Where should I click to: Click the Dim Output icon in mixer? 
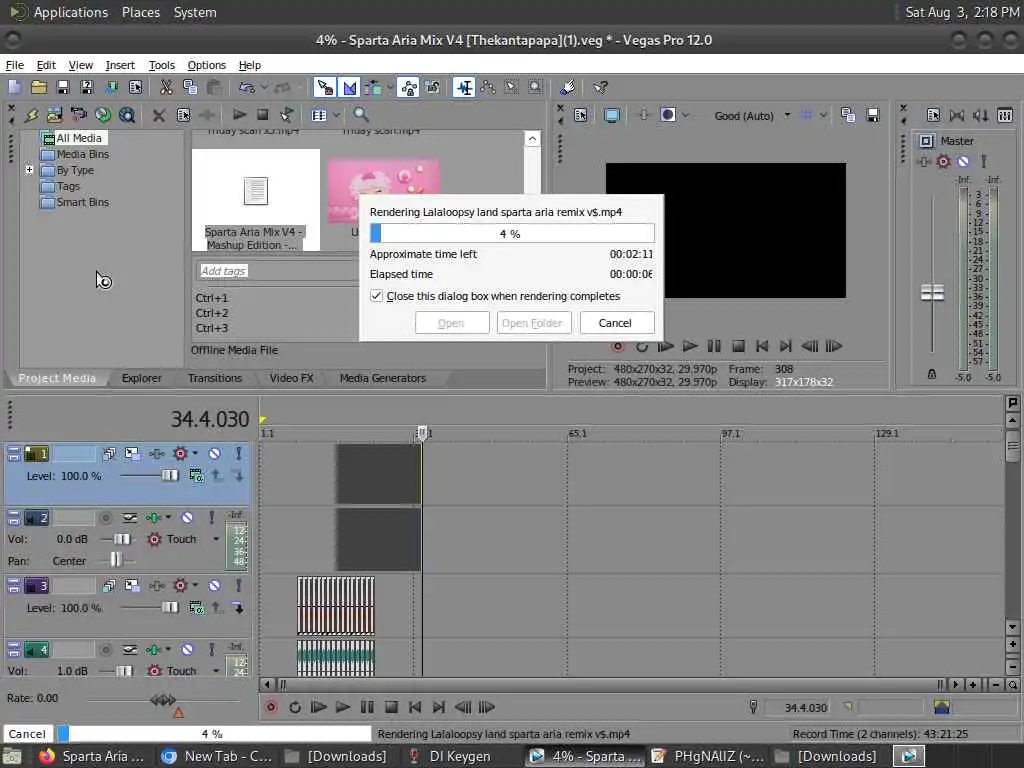(981, 116)
